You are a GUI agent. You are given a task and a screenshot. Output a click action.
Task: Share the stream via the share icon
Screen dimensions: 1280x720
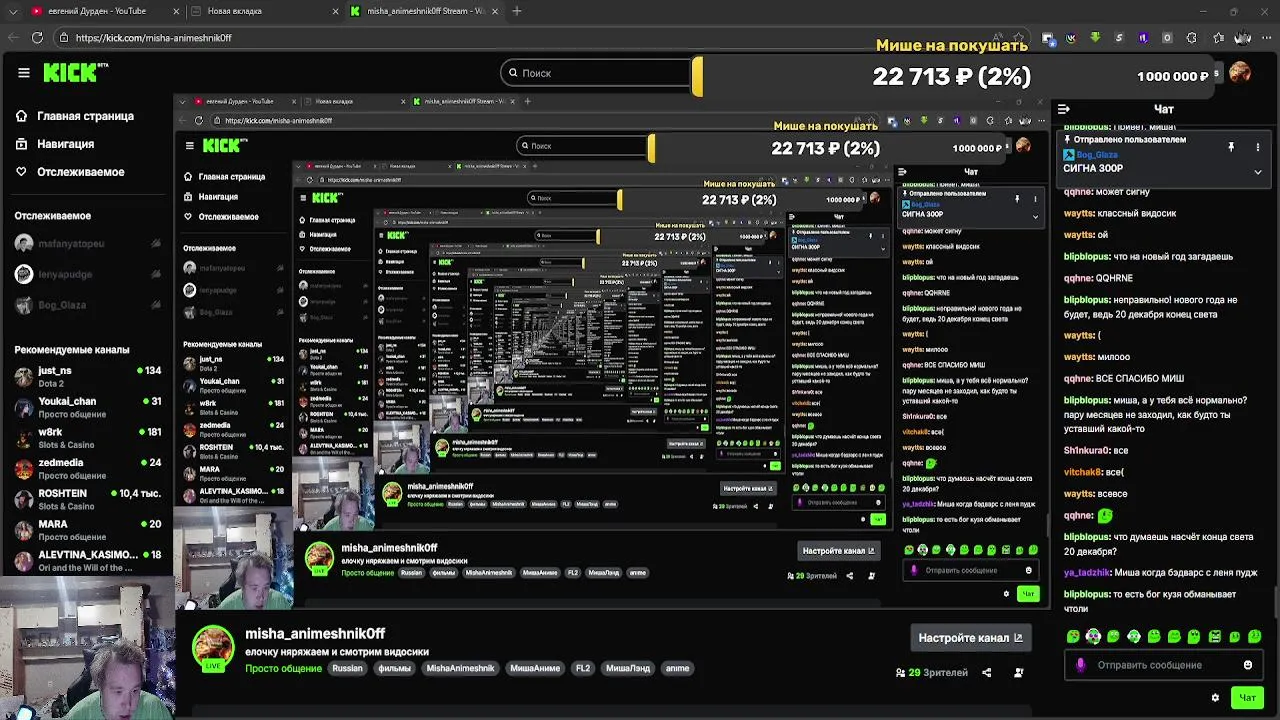986,673
